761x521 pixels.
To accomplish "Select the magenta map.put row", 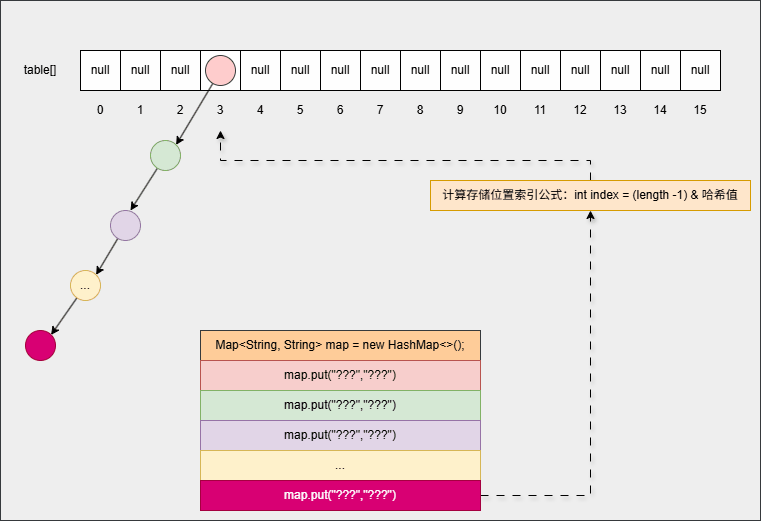I will click(340, 495).
